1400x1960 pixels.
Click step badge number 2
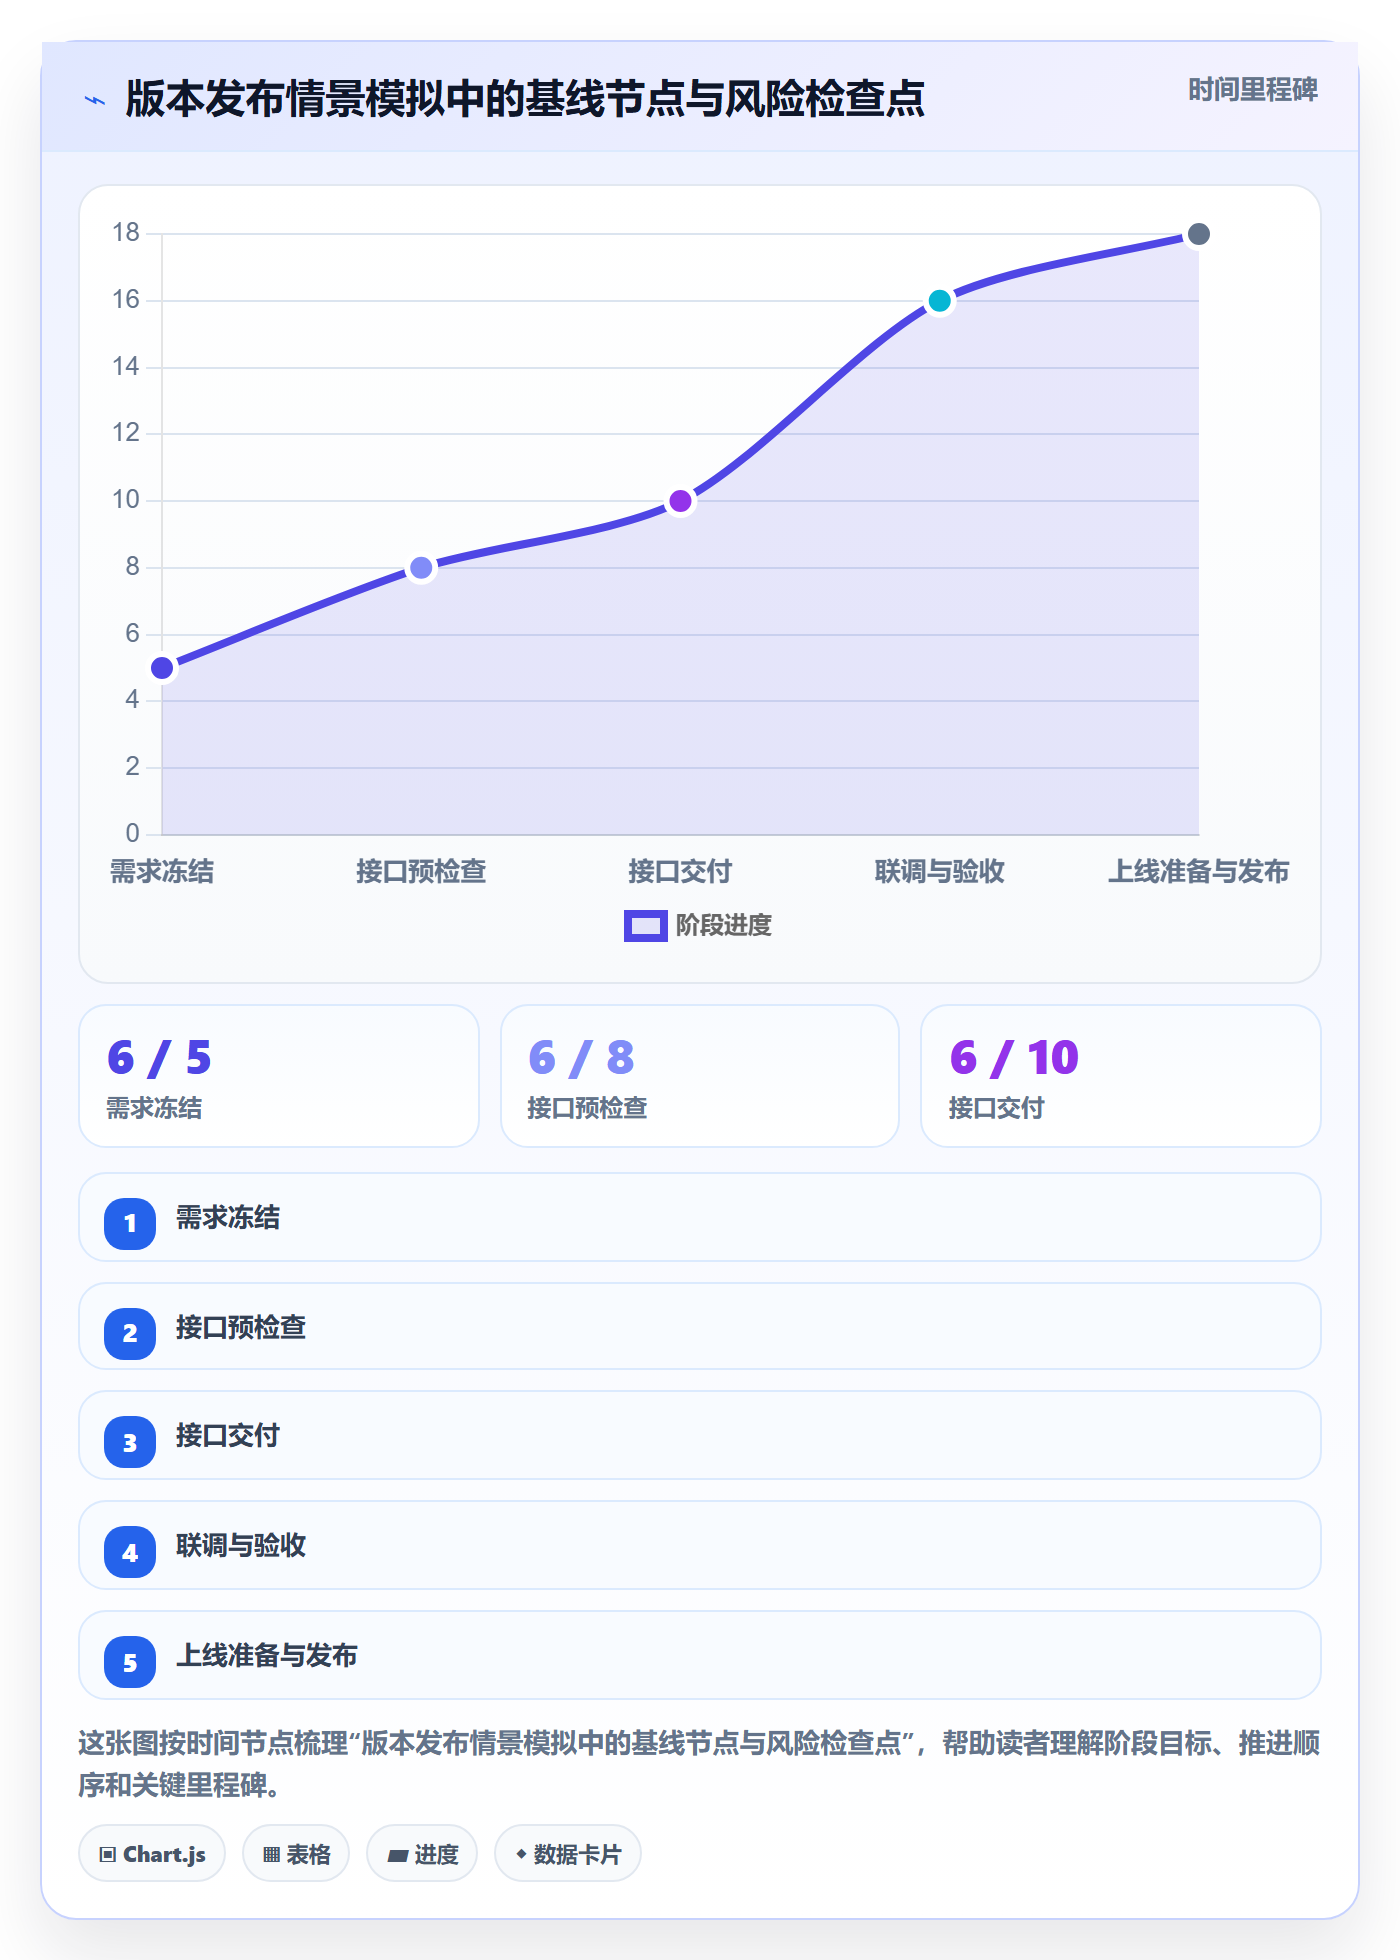click(130, 1333)
